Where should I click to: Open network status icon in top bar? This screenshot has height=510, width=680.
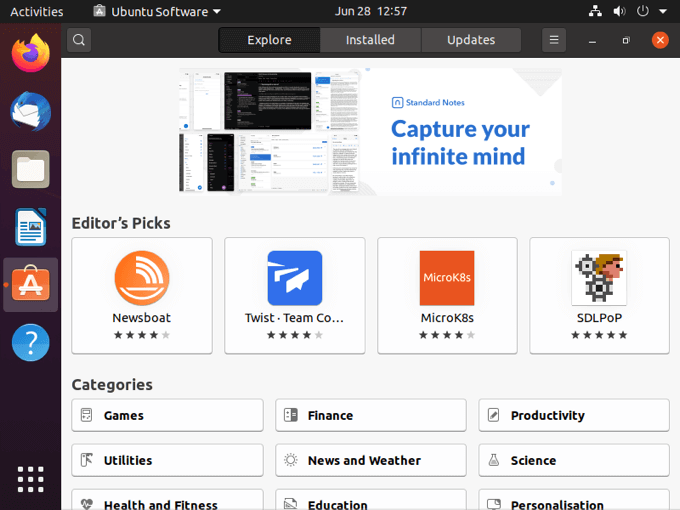click(595, 11)
